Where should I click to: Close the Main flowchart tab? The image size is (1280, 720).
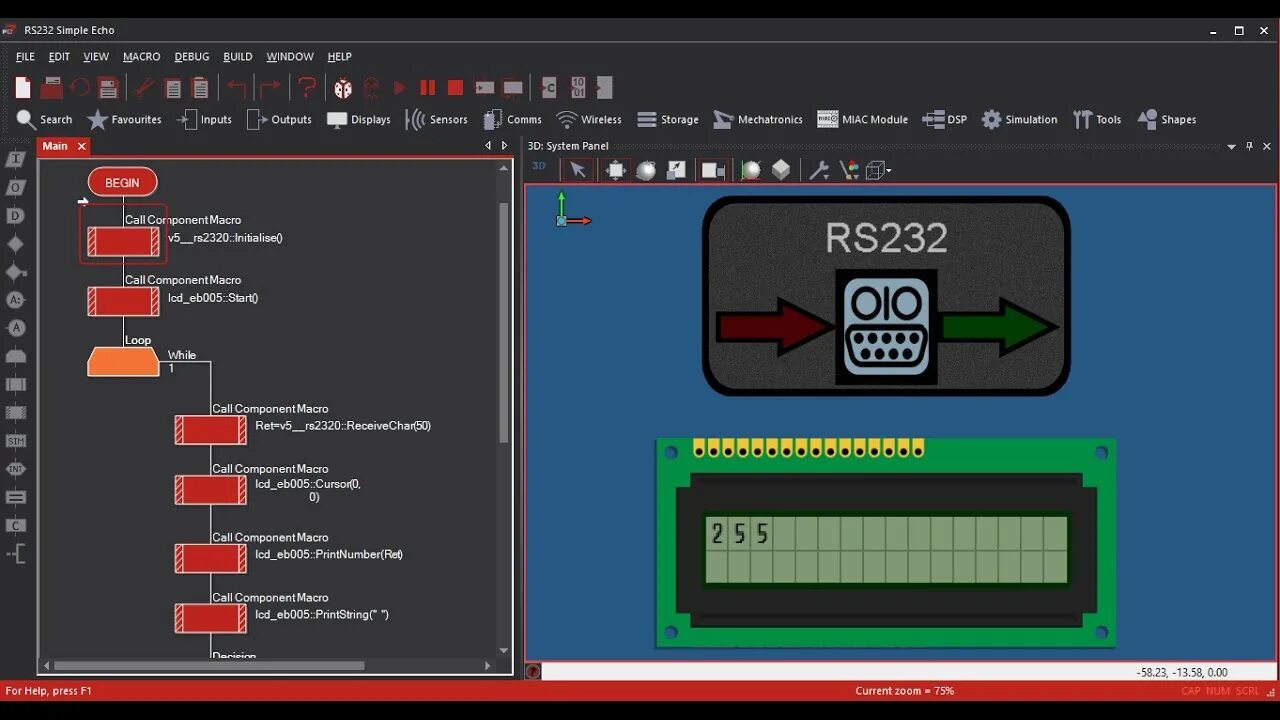point(82,146)
